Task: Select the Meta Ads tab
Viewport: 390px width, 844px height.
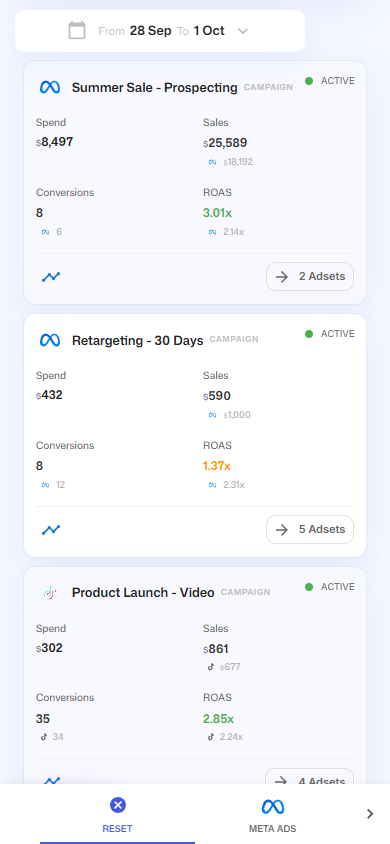Action: coord(272,815)
